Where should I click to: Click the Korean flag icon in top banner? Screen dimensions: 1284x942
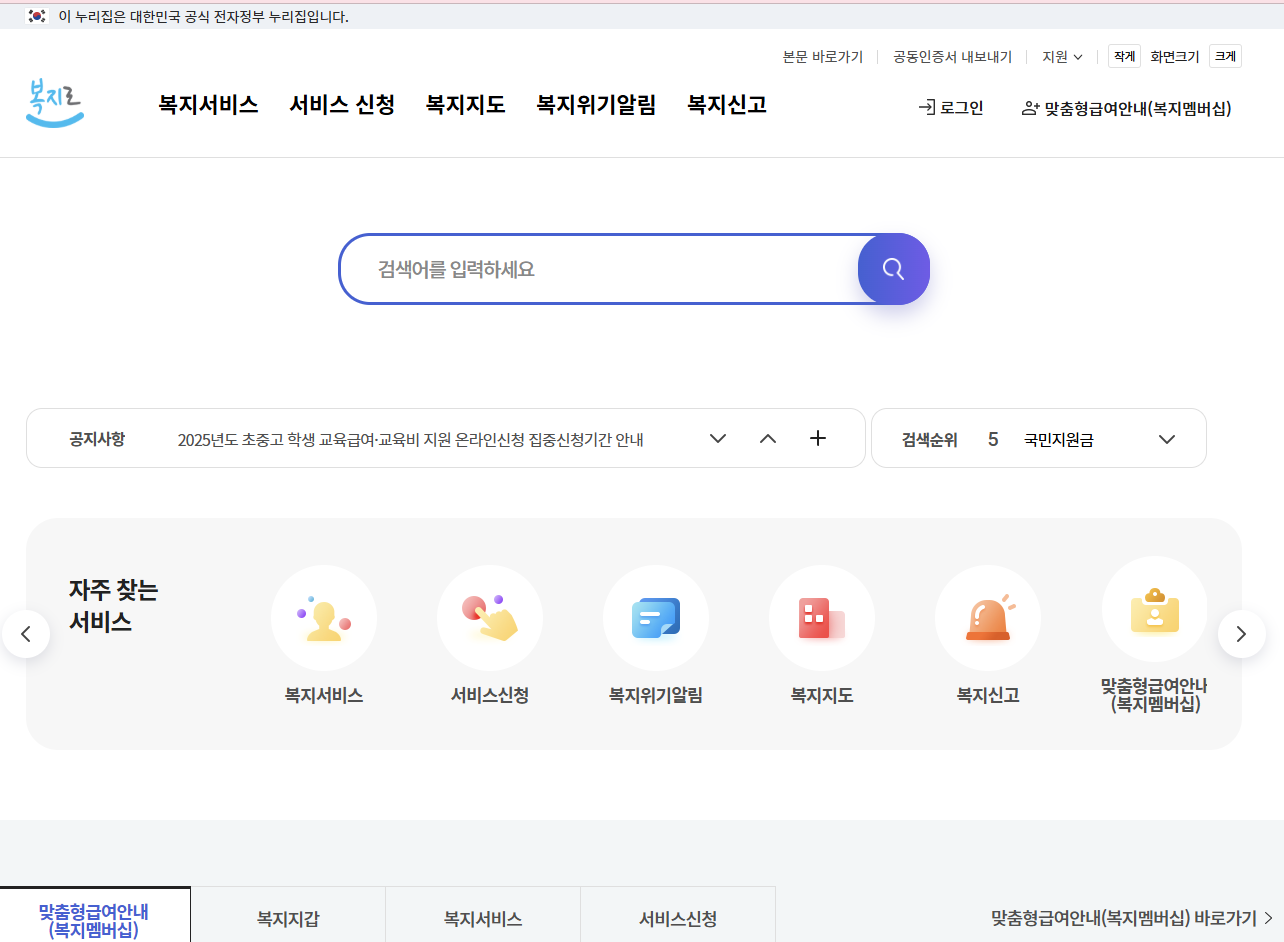click(x=37, y=17)
